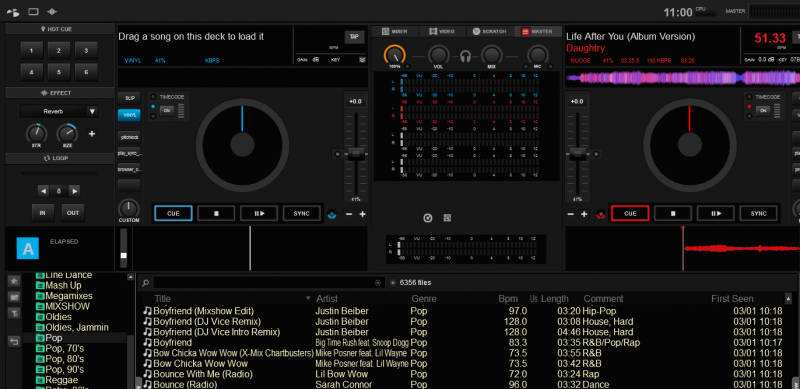Click the right deck colored song waveform overview

click(683, 78)
